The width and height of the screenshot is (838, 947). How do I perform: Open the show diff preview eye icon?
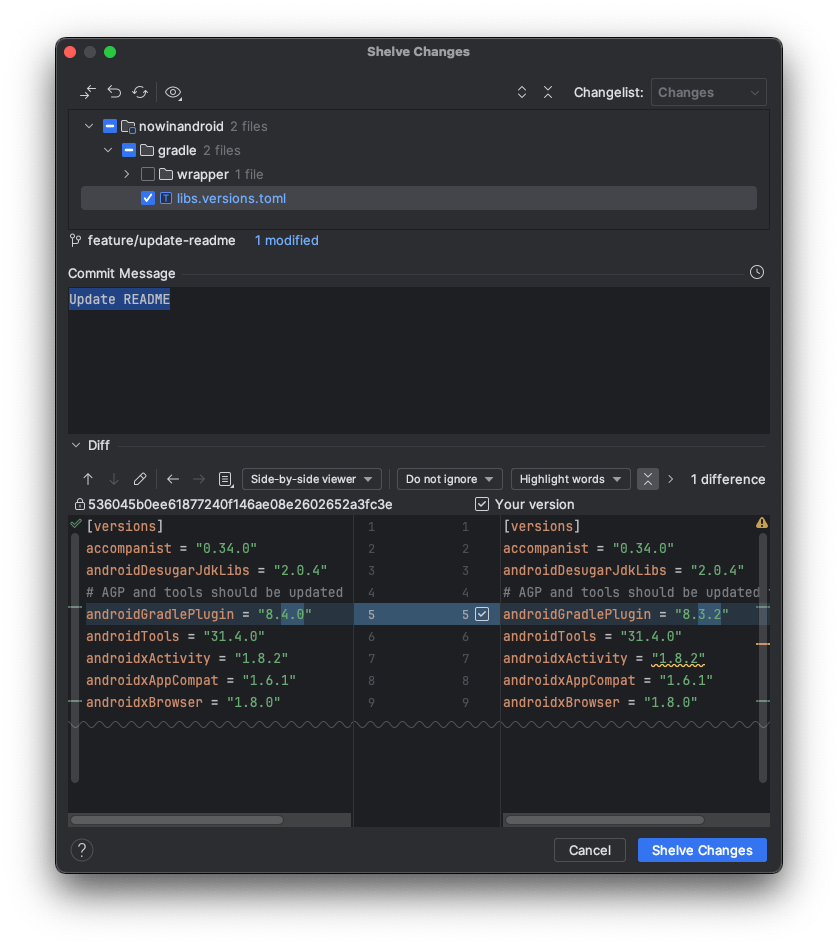click(x=172, y=92)
